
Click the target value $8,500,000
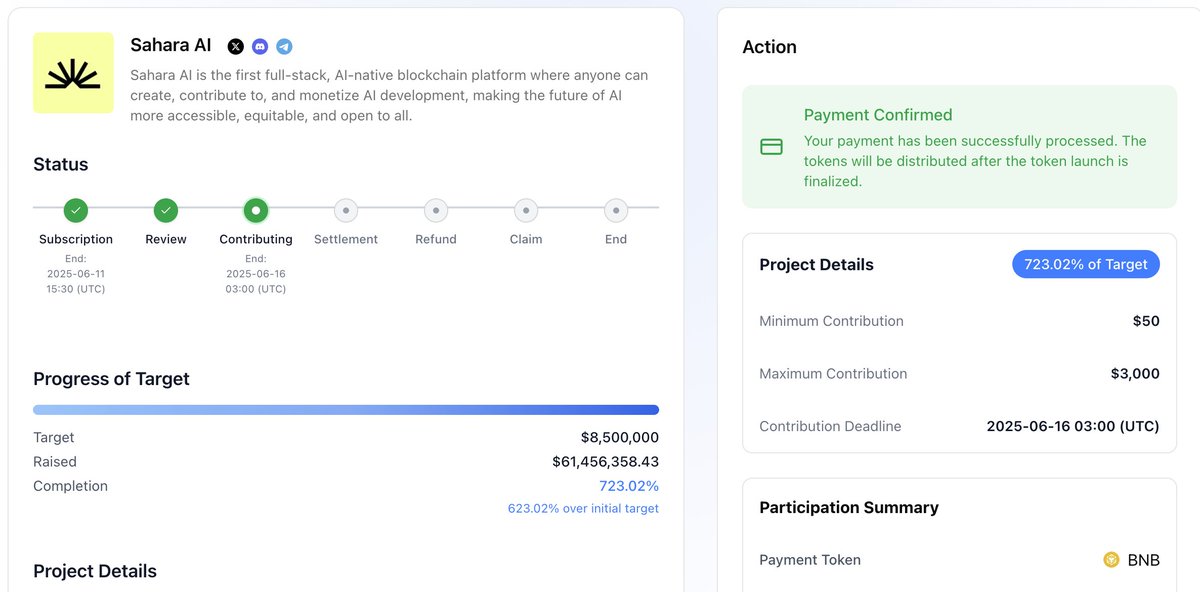pyautogui.click(x=620, y=438)
